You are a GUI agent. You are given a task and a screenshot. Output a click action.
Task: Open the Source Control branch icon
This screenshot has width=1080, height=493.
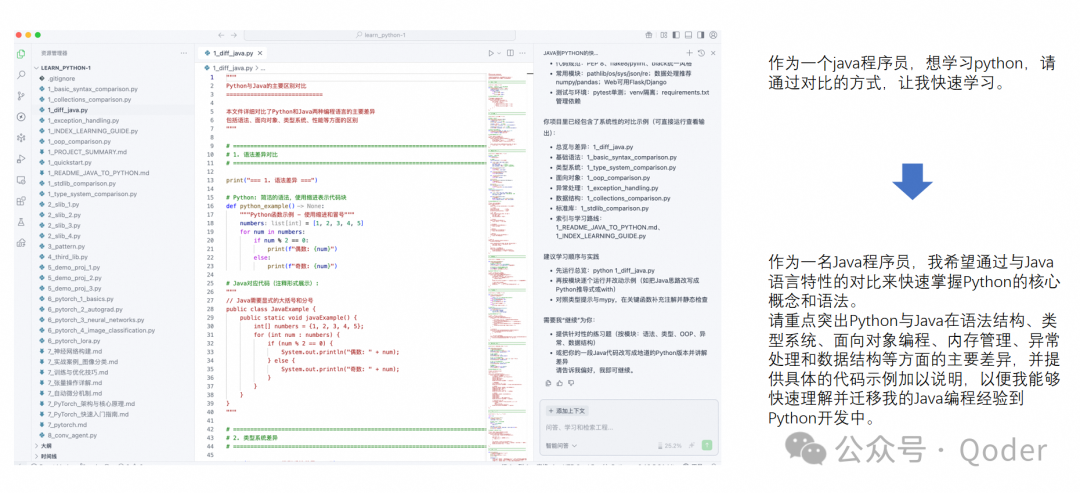[x=21, y=95]
